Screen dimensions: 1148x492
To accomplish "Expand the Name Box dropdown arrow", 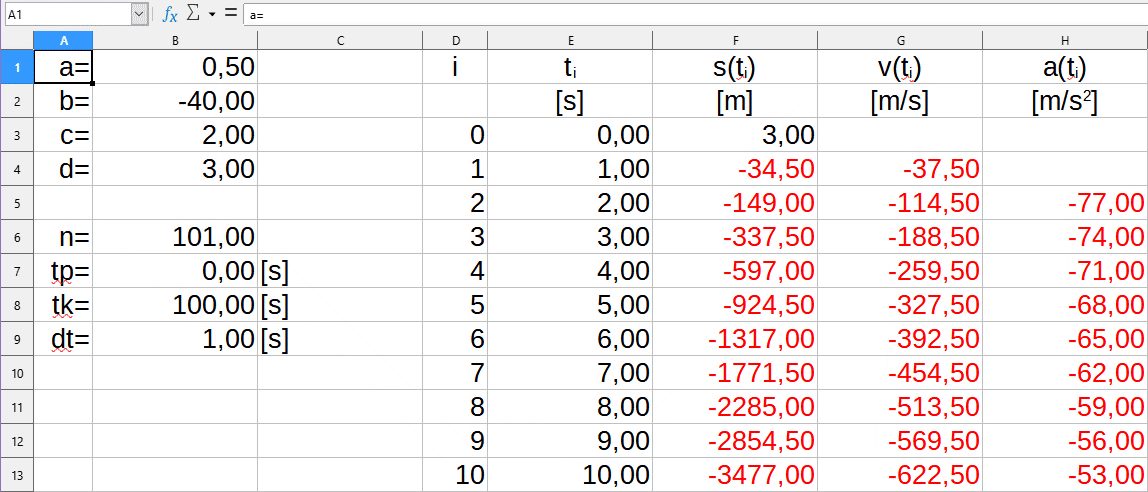I will pos(139,14).
